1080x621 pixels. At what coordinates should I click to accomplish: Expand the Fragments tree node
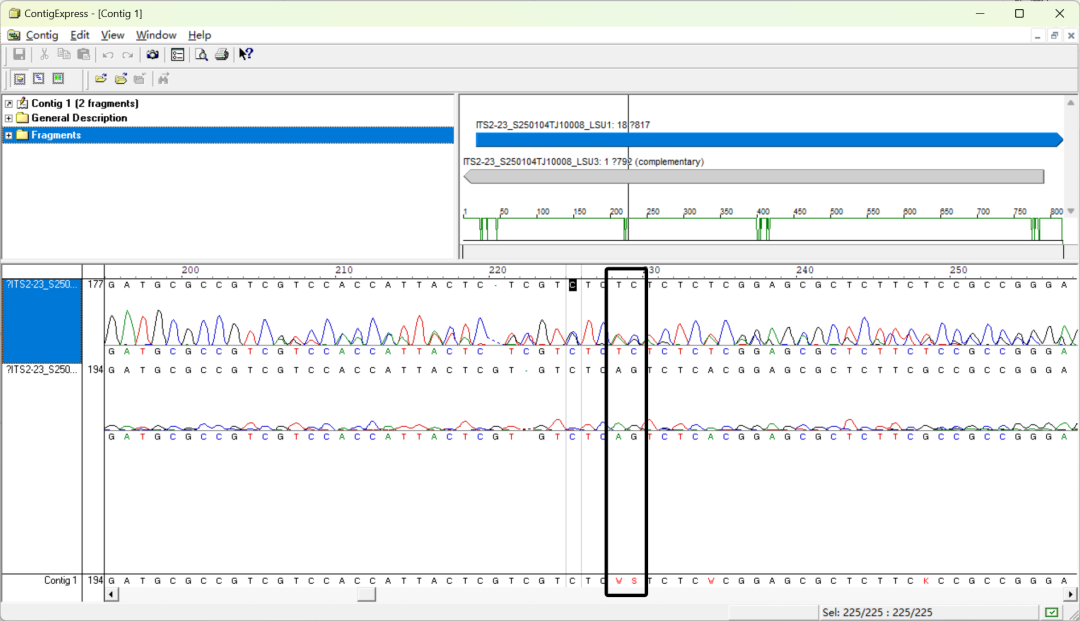click(8, 136)
